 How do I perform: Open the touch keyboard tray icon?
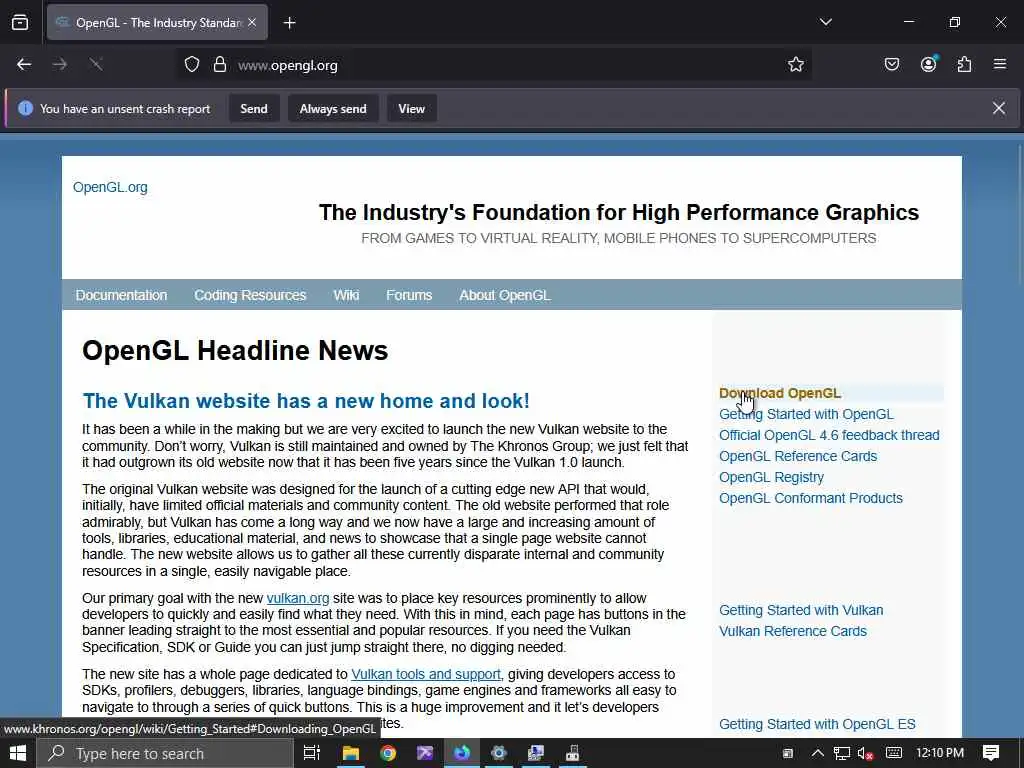(893, 753)
